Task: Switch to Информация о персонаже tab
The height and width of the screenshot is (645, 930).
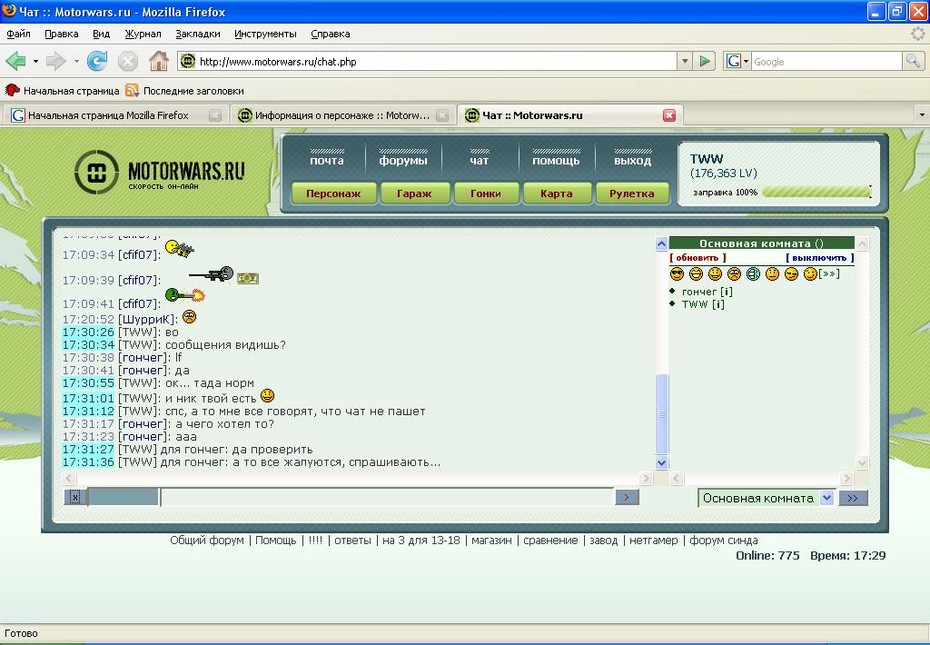Action: 342,115
